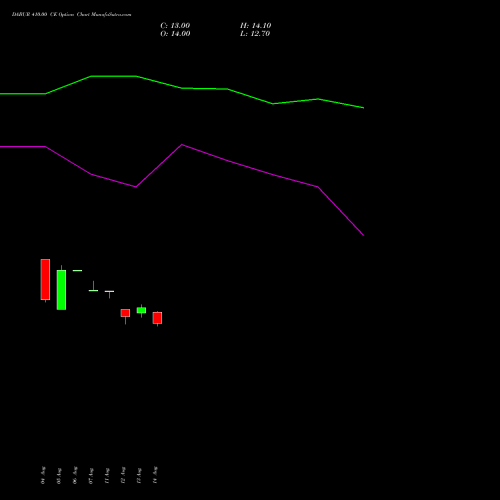
Task: Select the high value H: 14.10
Action: coord(255,26)
